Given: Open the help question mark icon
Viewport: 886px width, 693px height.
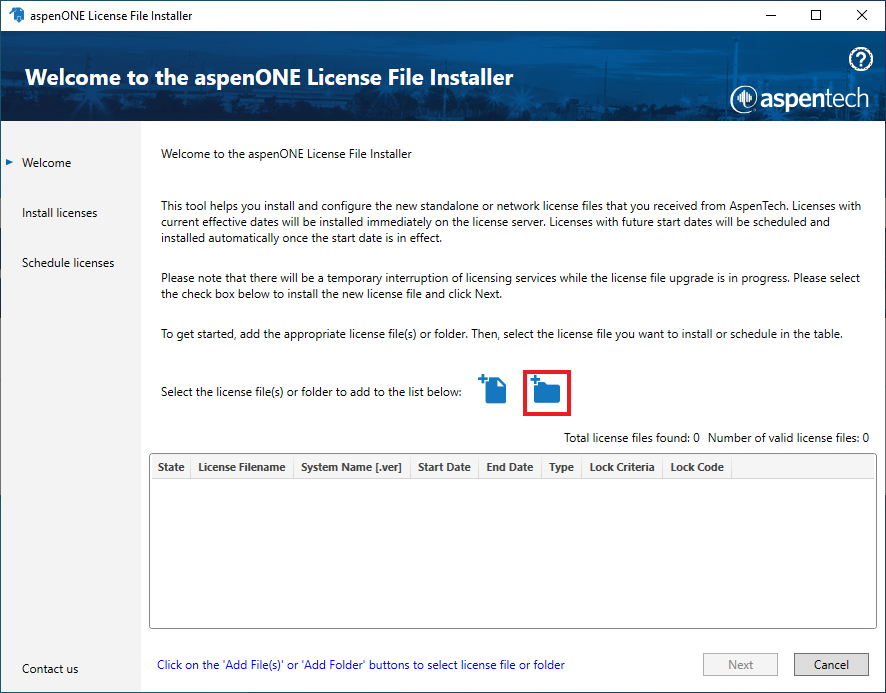Looking at the screenshot, I should point(861,59).
